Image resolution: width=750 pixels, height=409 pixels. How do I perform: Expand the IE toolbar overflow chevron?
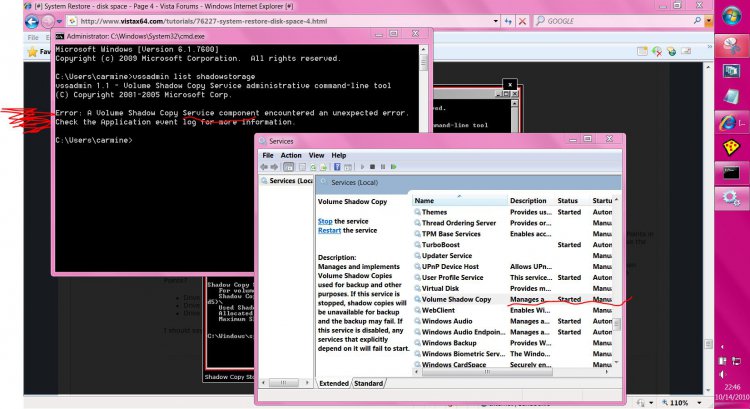pyautogui.click(x=709, y=47)
